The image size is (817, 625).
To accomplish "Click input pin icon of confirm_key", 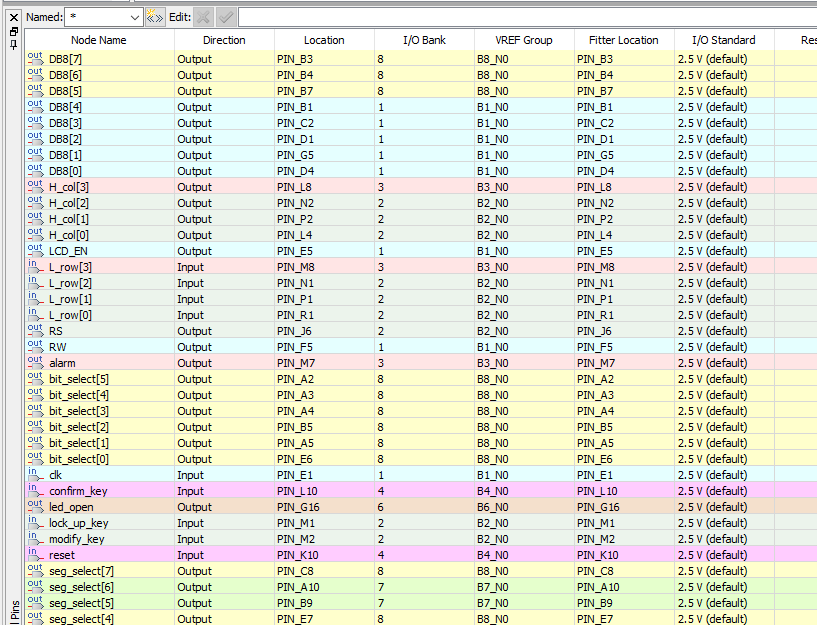I will 35,490.
